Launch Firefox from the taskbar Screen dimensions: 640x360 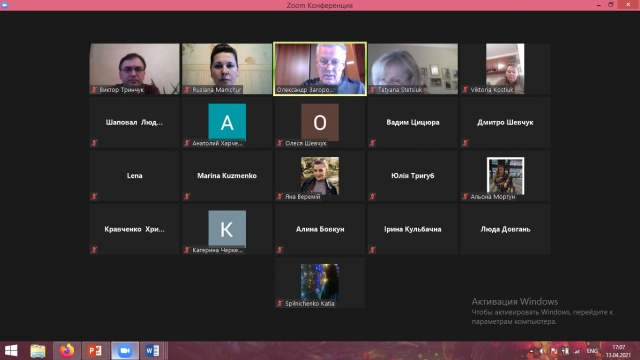(x=67, y=351)
